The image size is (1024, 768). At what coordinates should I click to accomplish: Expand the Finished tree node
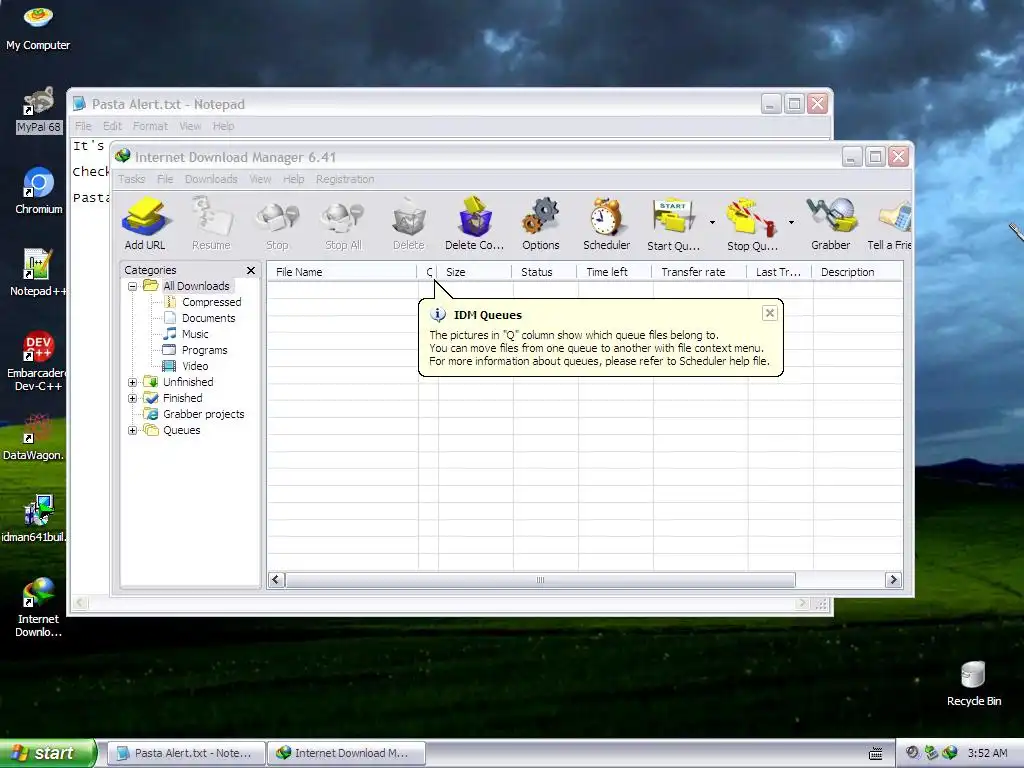(133, 398)
